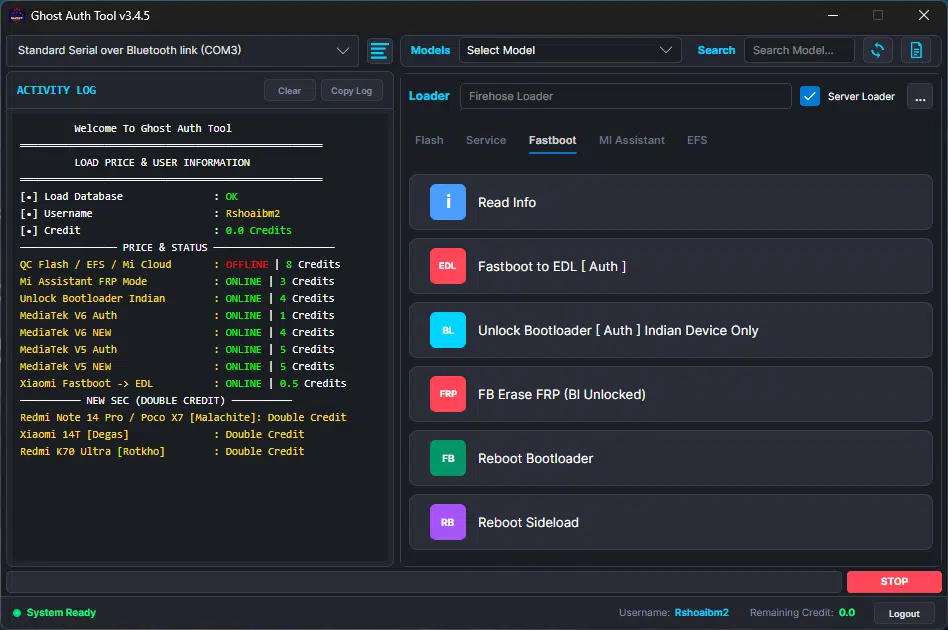Click the OFFLINE status in the log

point(247,264)
